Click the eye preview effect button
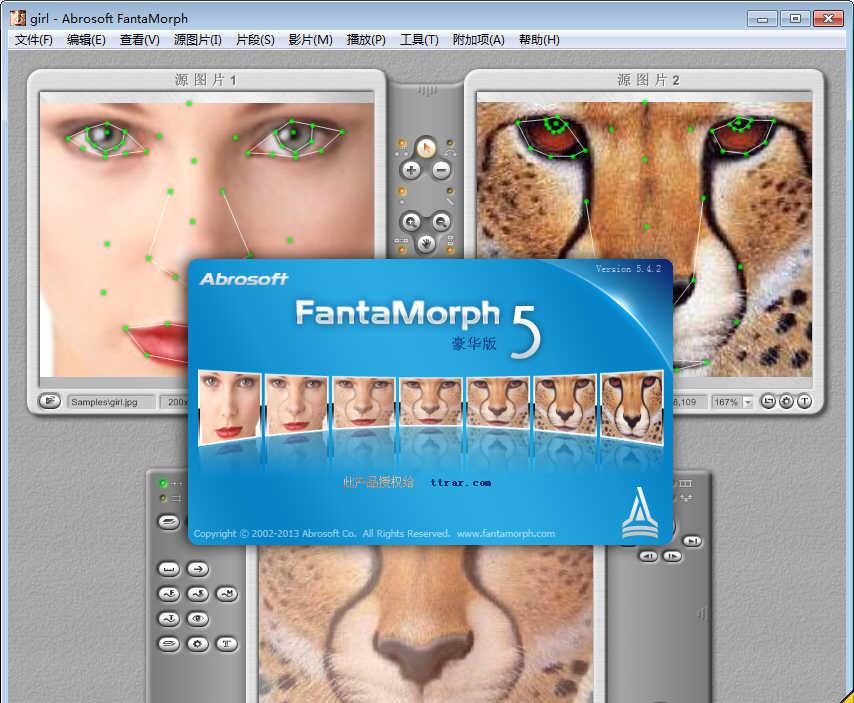Screen dimensions: 854x703 point(198,619)
